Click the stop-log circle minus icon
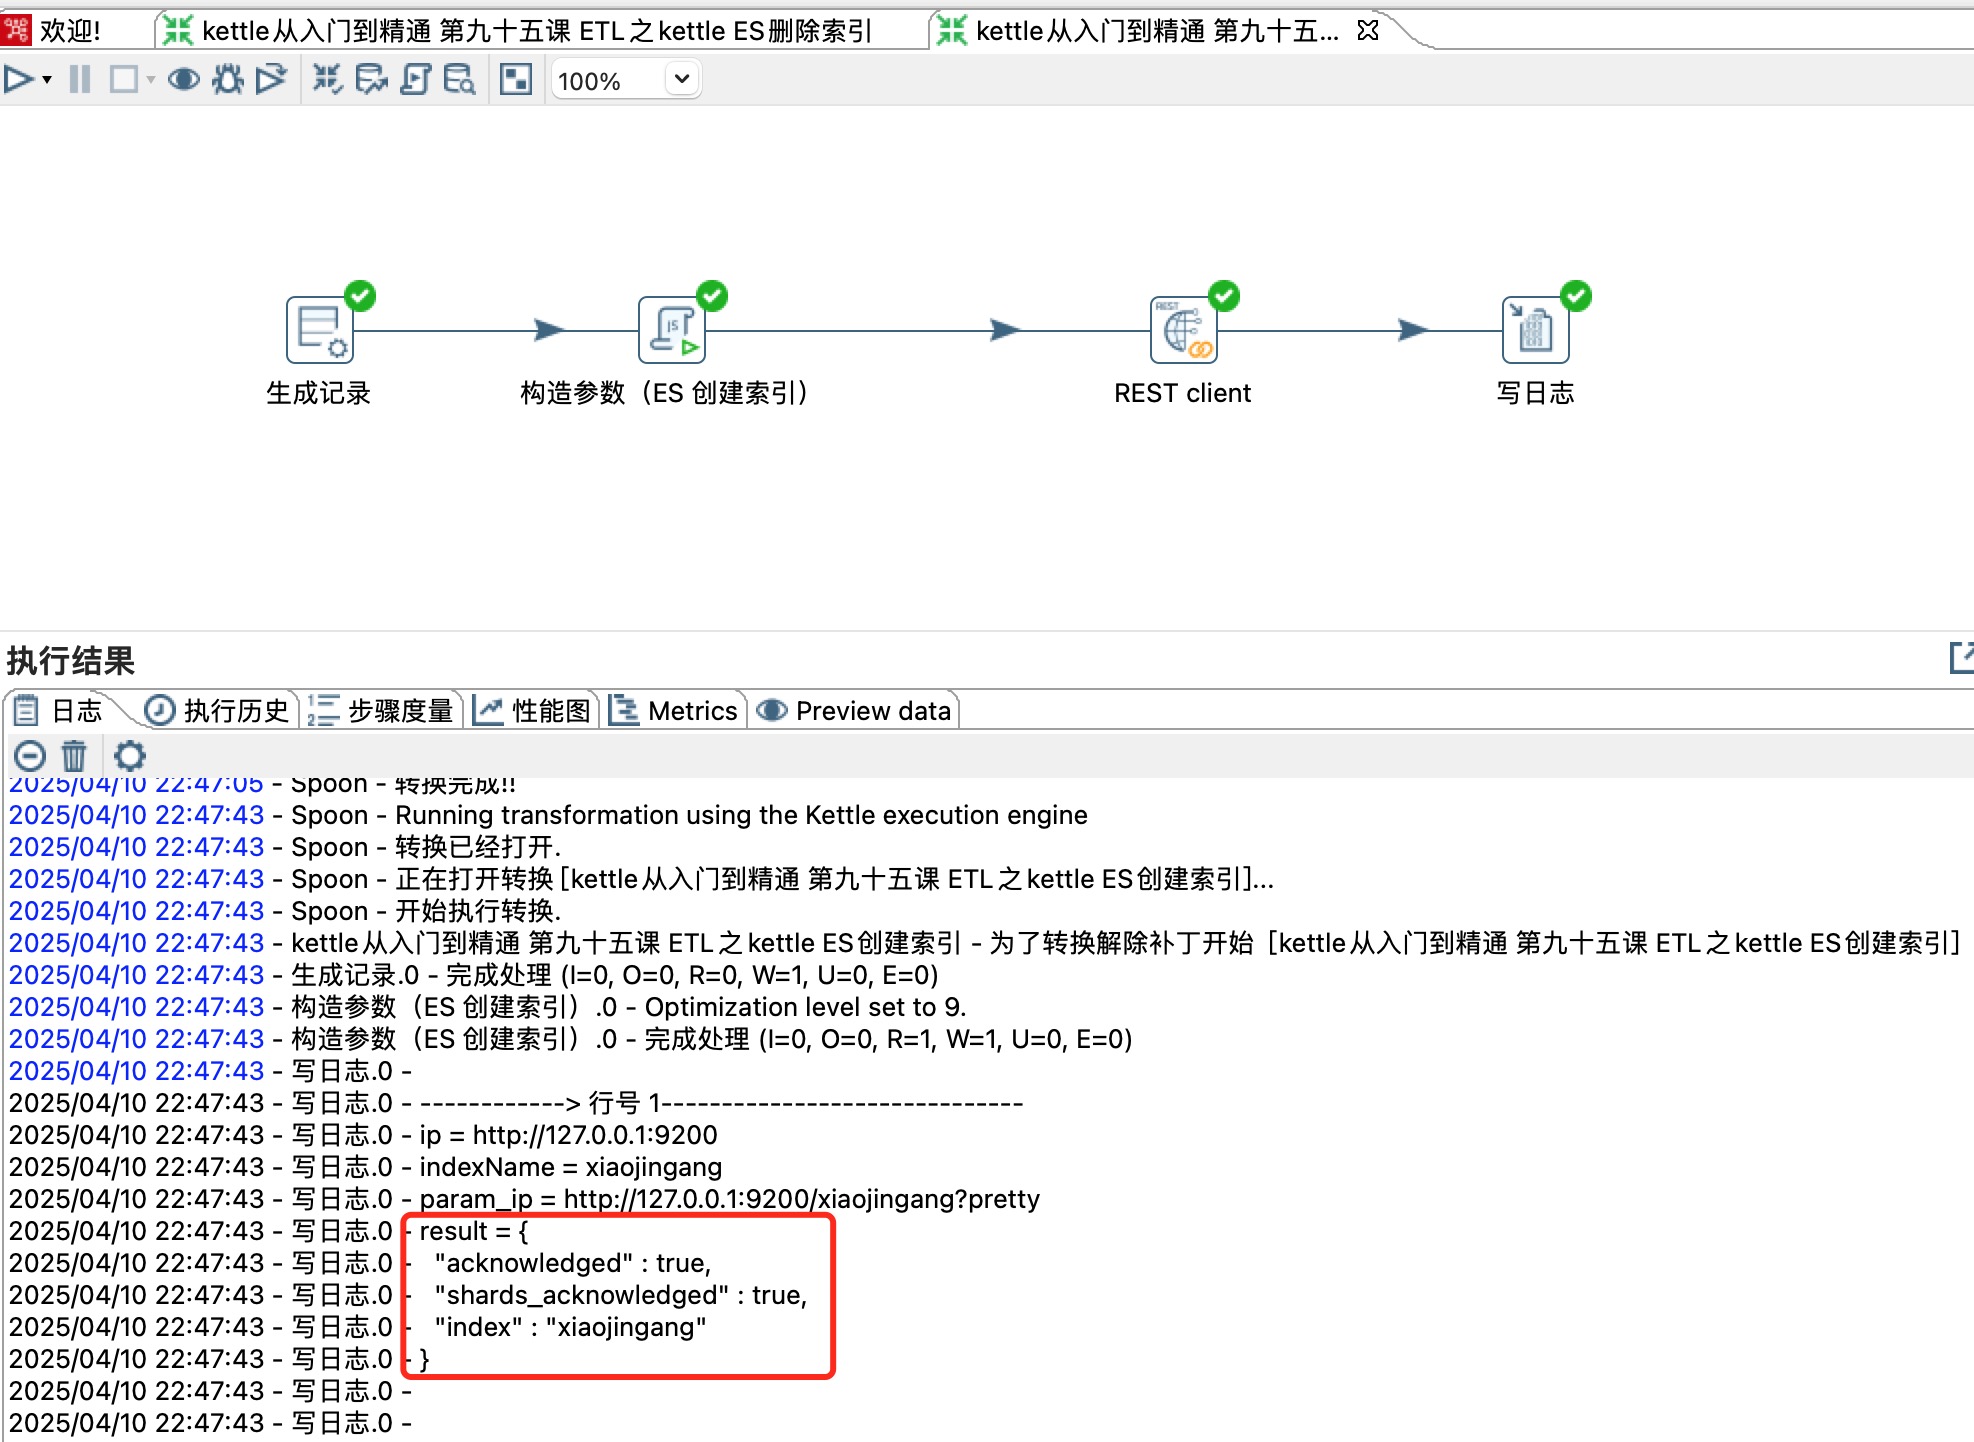Viewport: 1974px width, 1442px height. [x=30, y=756]
